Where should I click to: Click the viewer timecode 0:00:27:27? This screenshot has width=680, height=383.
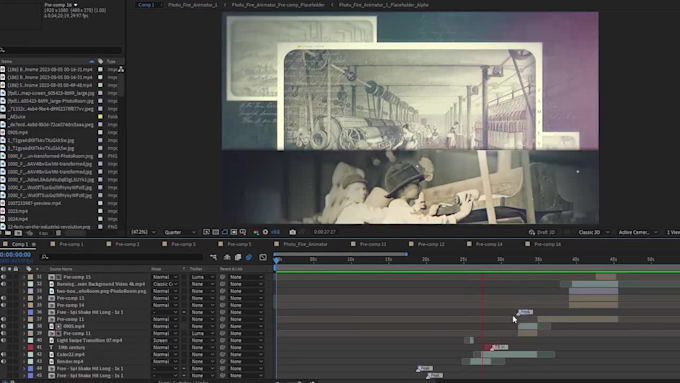coord(325,232)
